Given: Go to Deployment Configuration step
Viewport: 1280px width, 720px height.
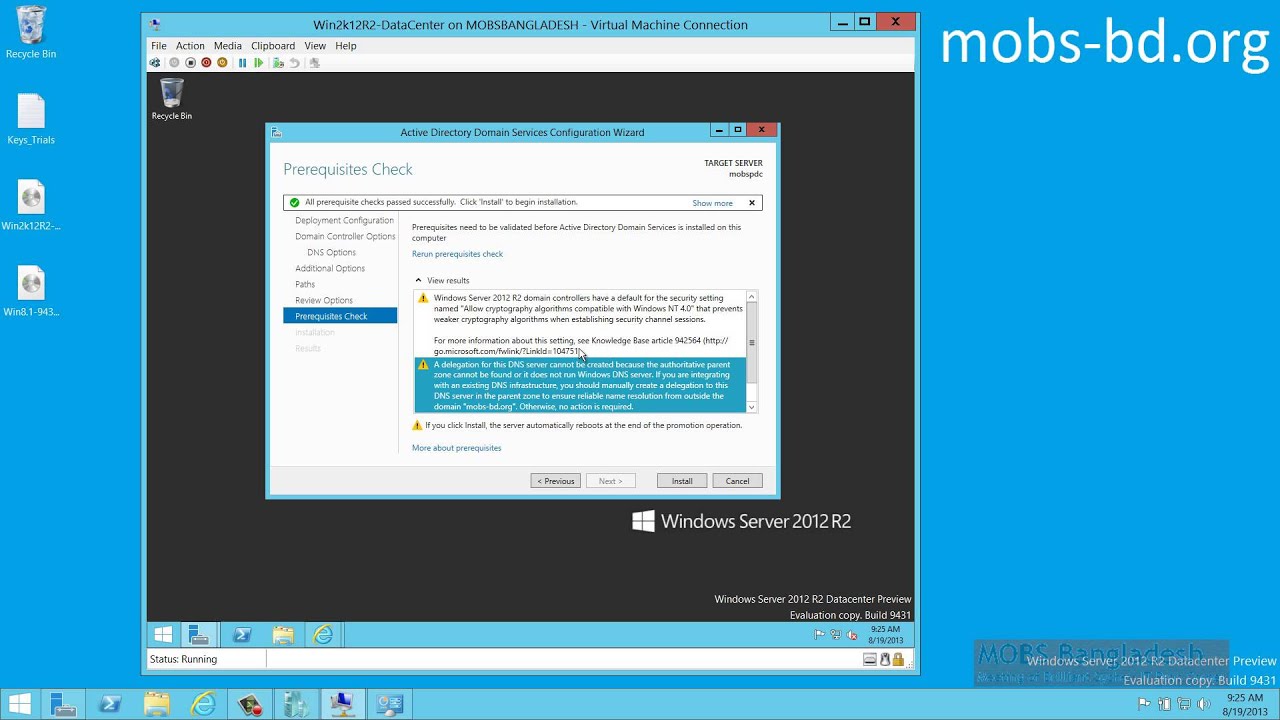Looking at the screenshot, I should (344, 220).
